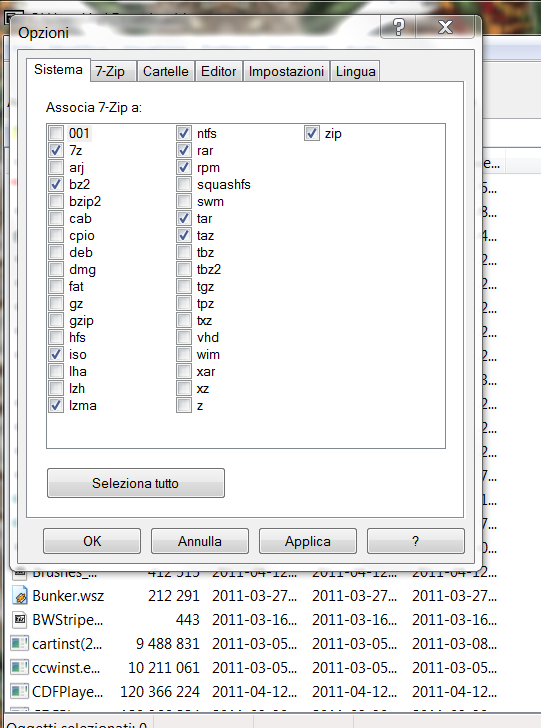
Task: Check the vhd checkbox
Action: [x=184, y=338]
